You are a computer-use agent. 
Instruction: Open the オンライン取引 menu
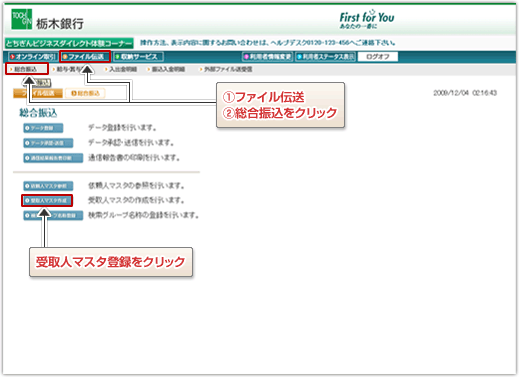(32, 57)
